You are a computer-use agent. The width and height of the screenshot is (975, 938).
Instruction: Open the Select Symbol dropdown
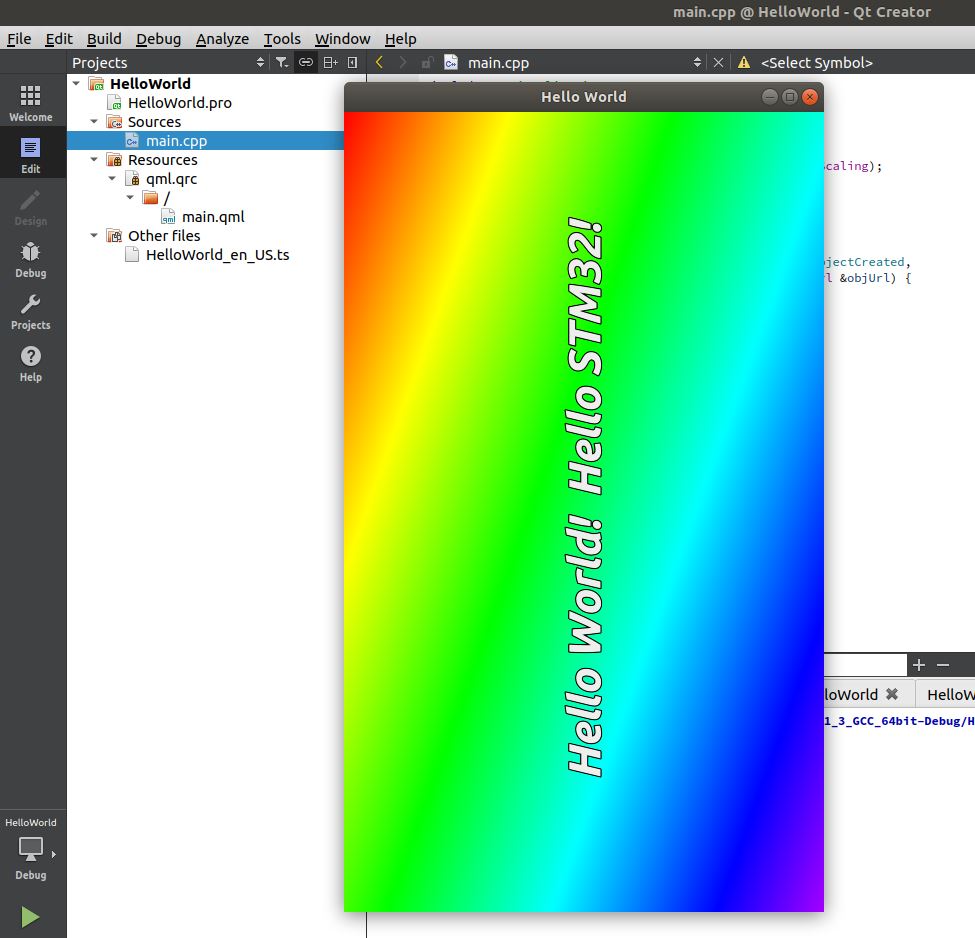click(x=816, y=63)
